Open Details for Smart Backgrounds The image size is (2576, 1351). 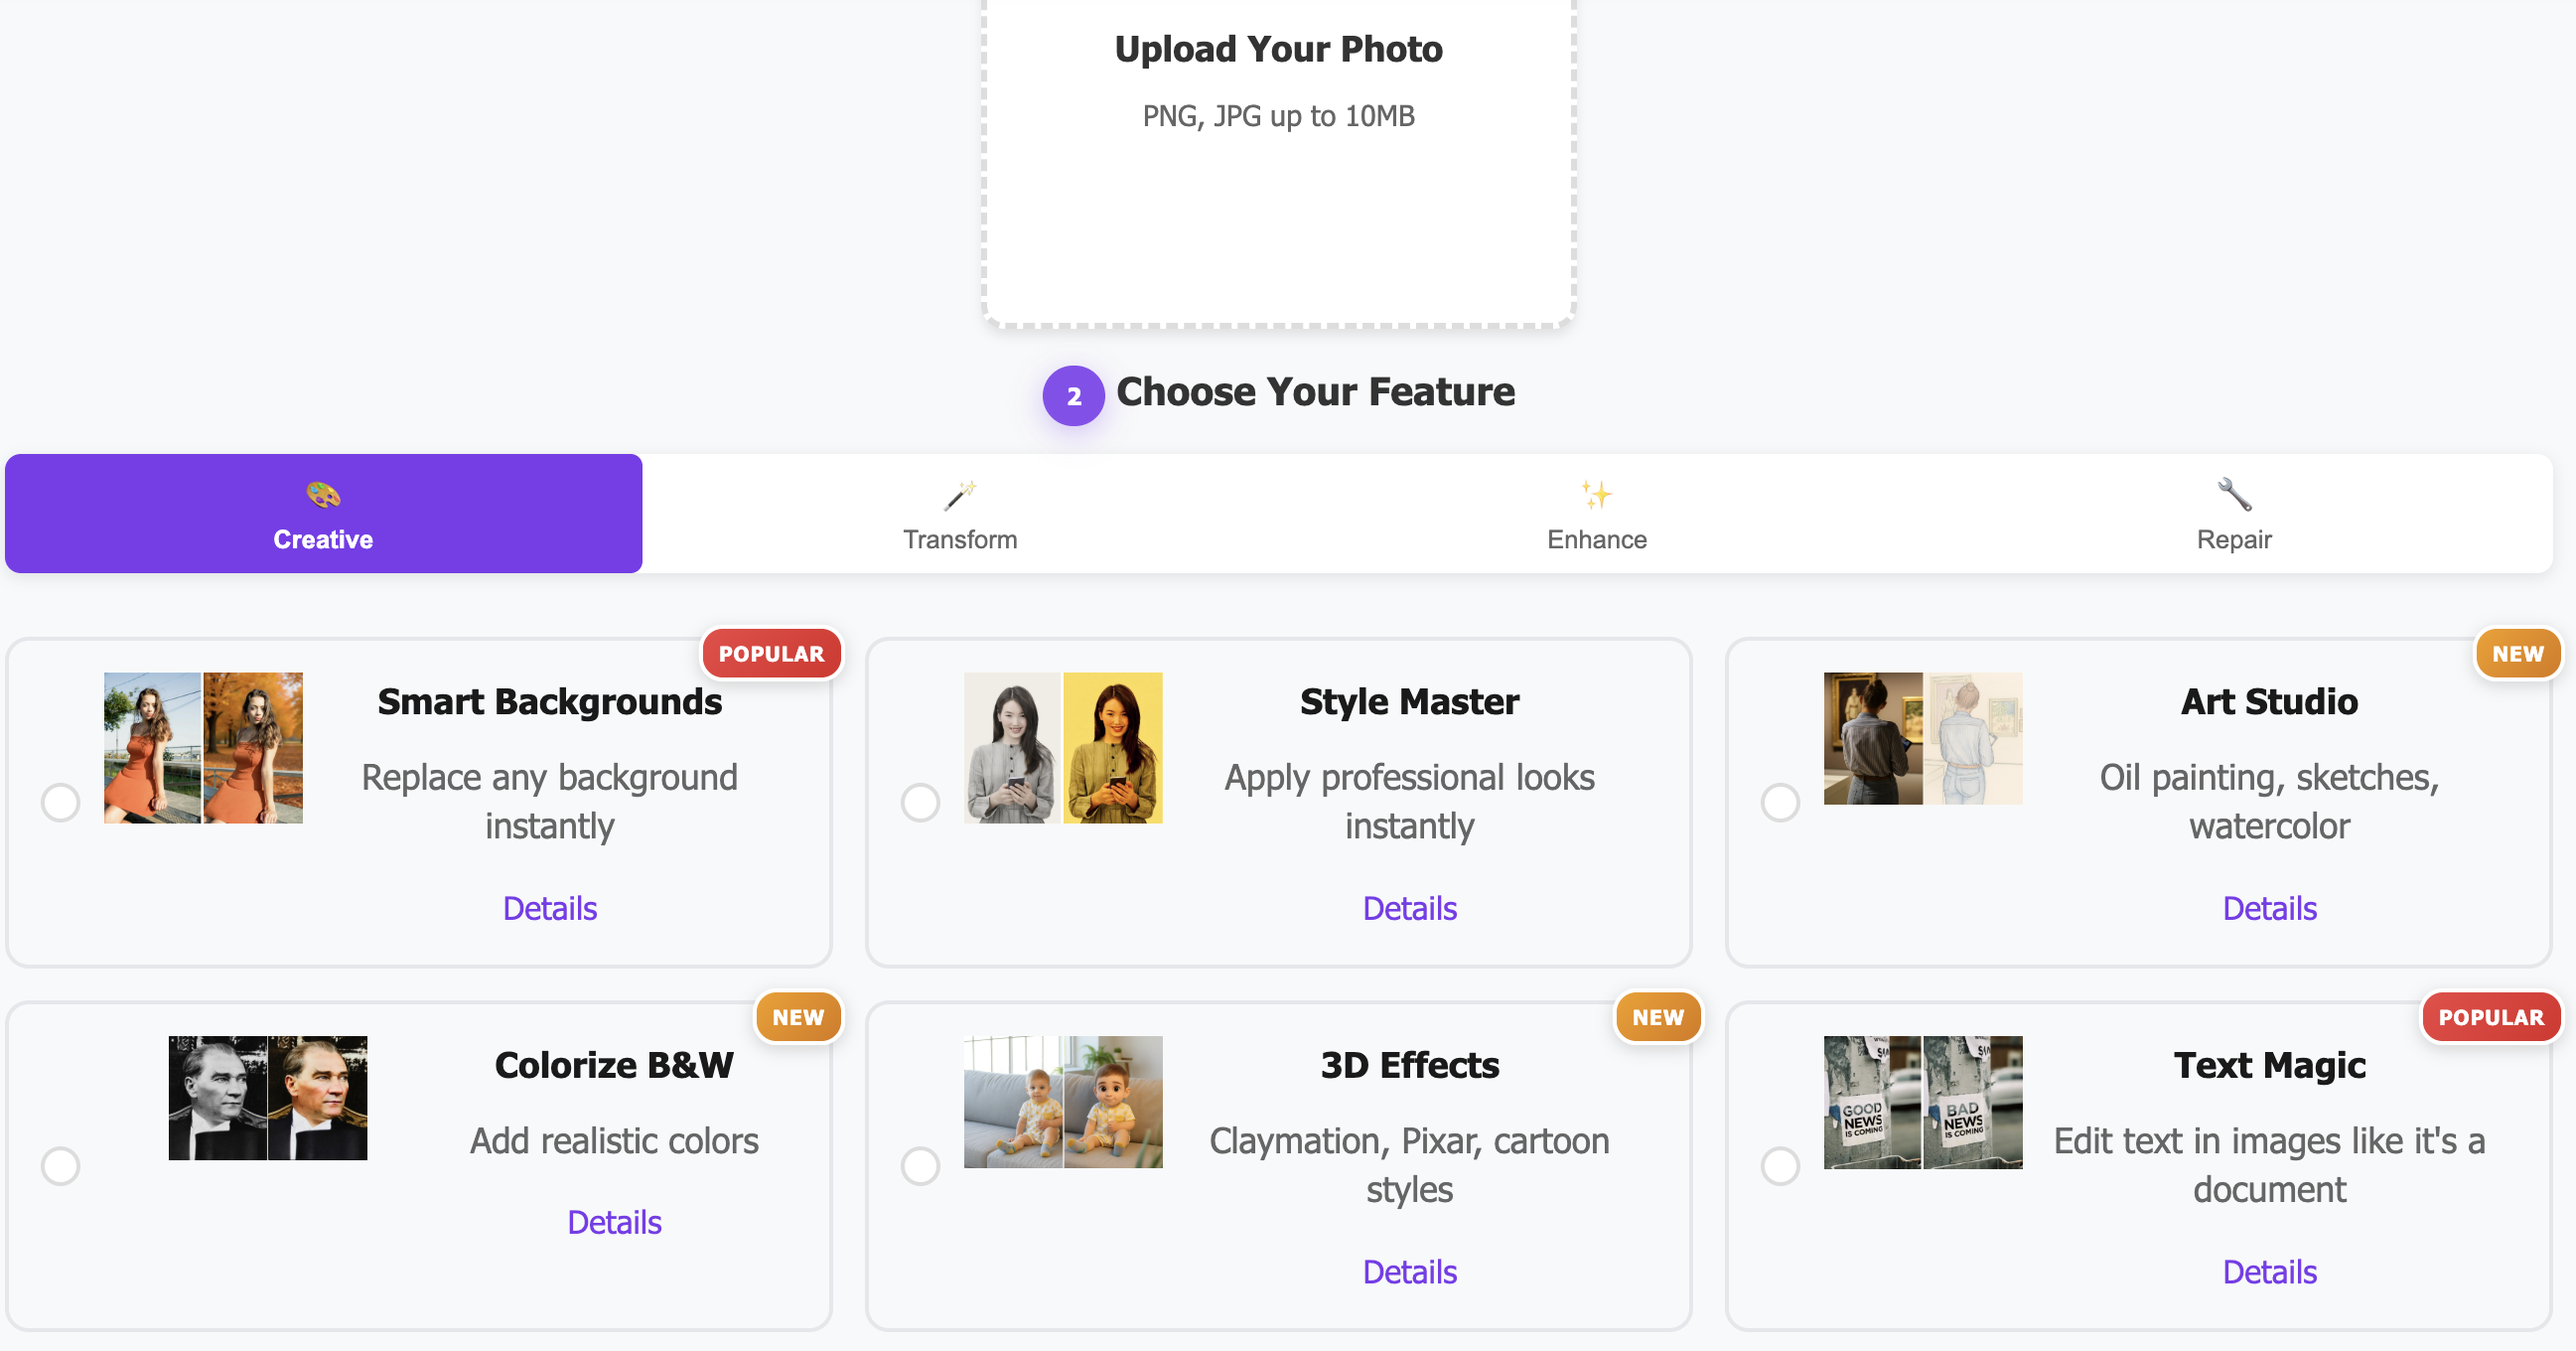[x=549, y=908]
